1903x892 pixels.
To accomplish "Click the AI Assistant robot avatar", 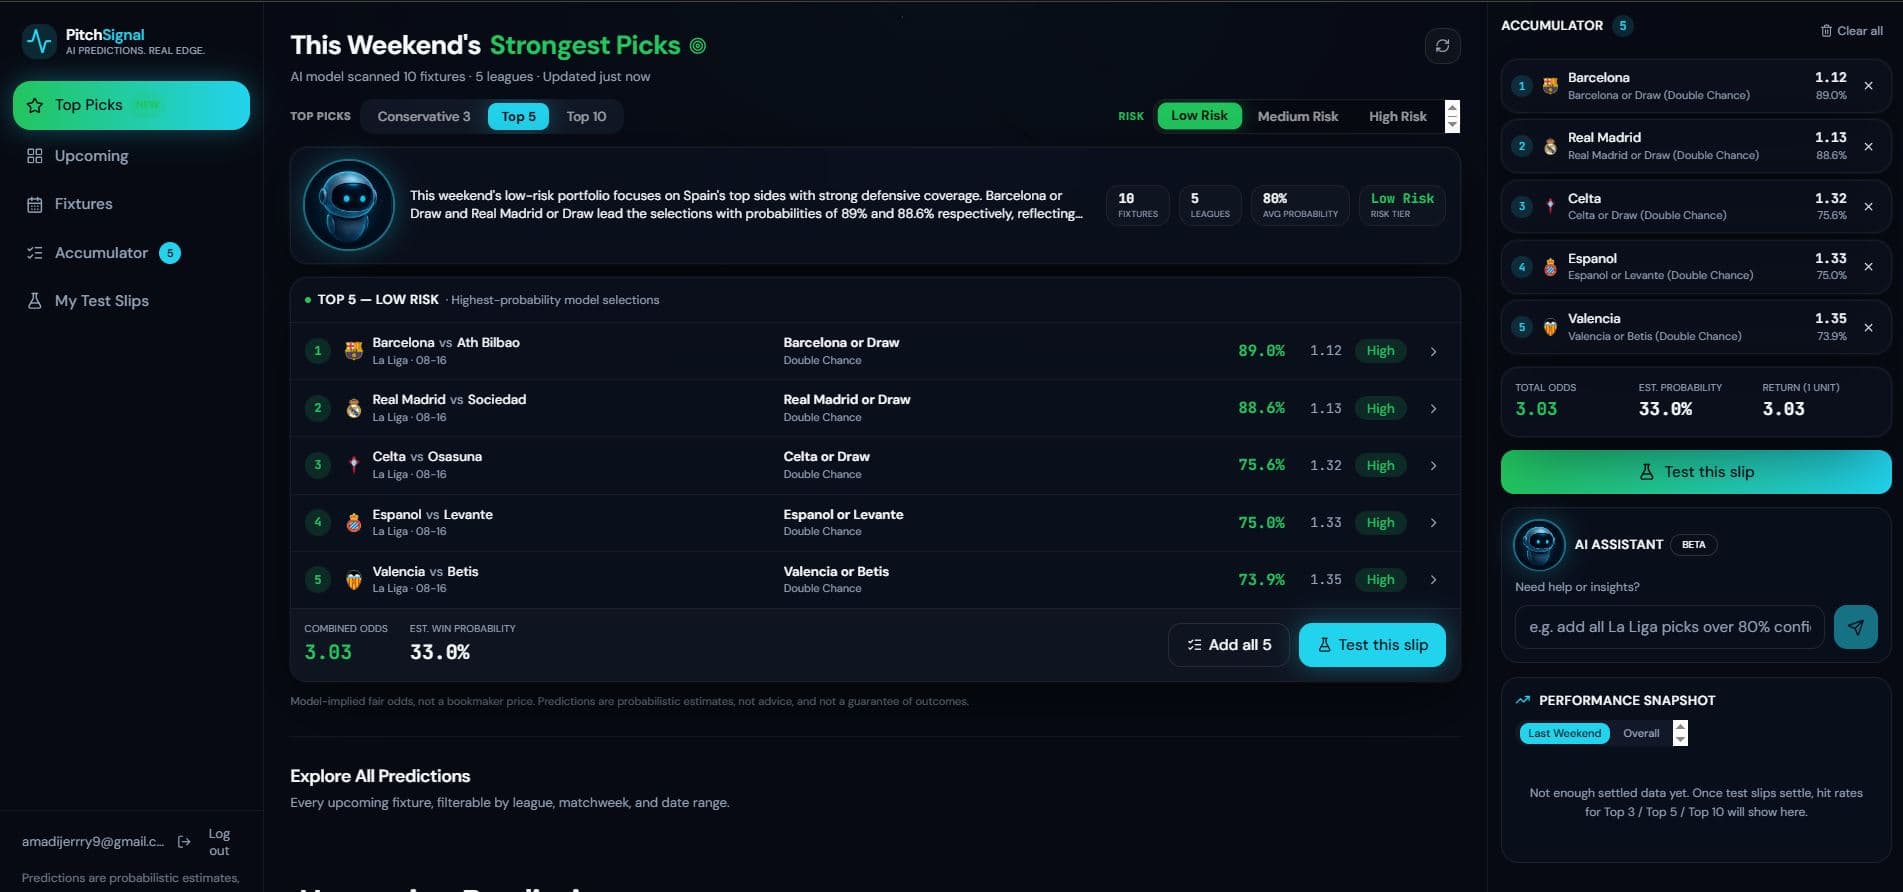I will click(1539, 545).
